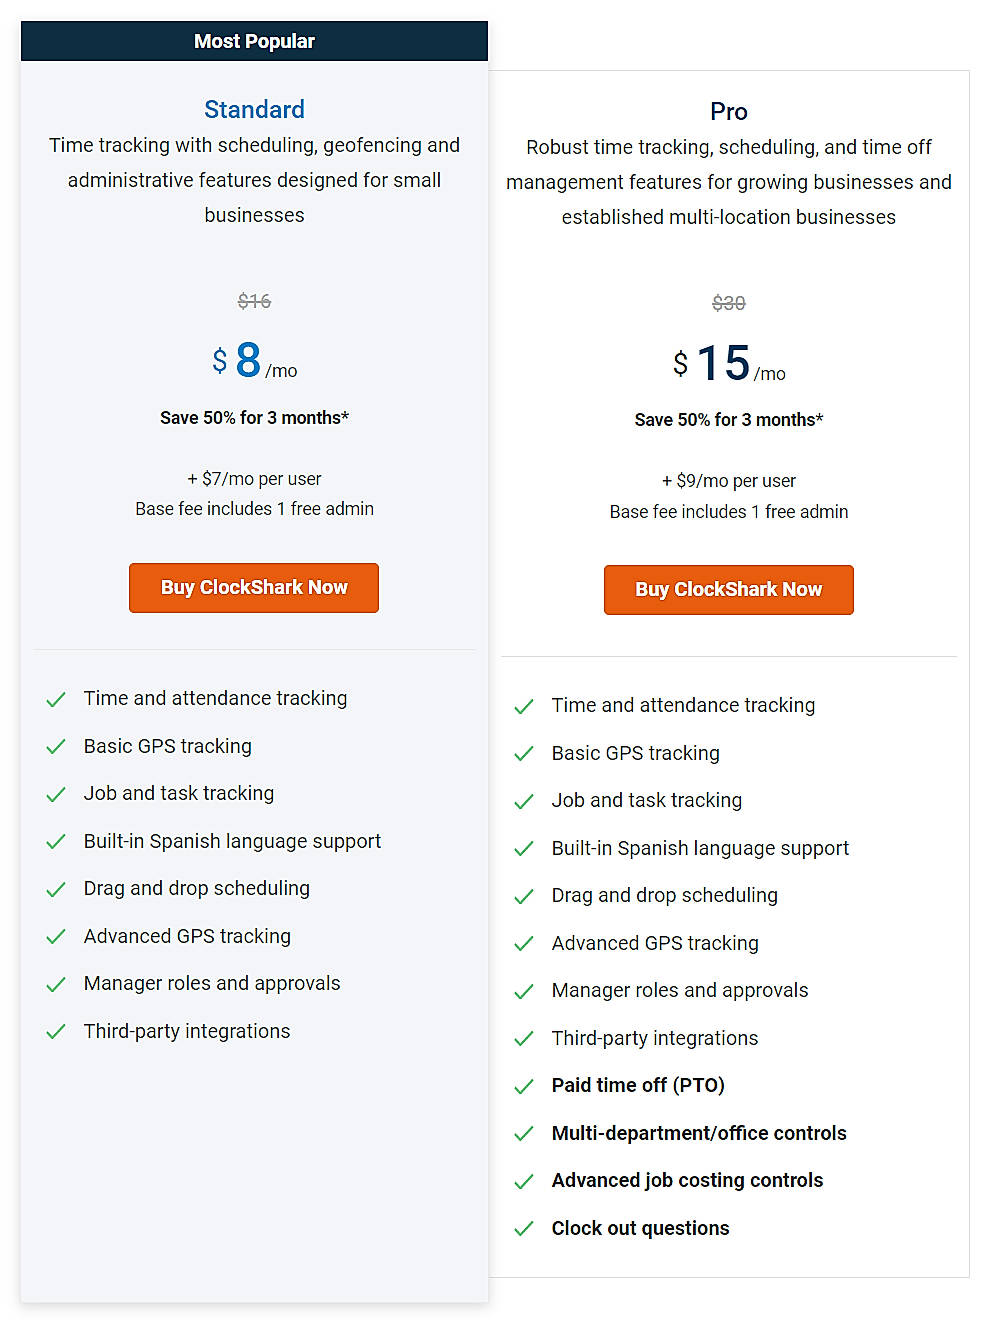Click the Pro plan heading

[x=728, y=111]
